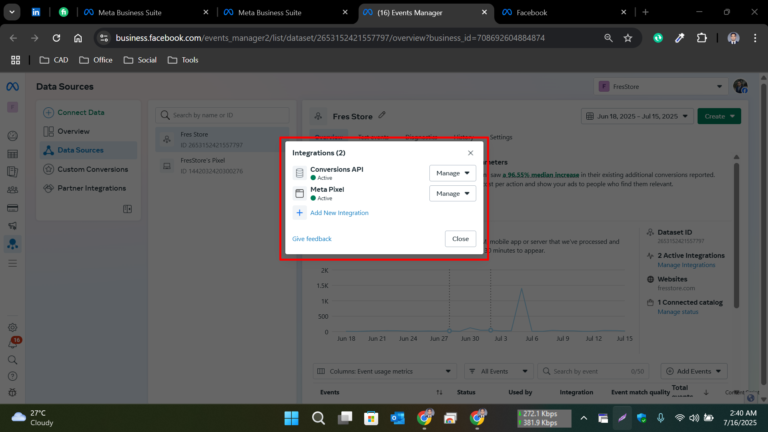Click the Give feedback link
Image resolution: width=768 pixels, height=432 pixels.
pyautogui.click(x=311, y=239)
